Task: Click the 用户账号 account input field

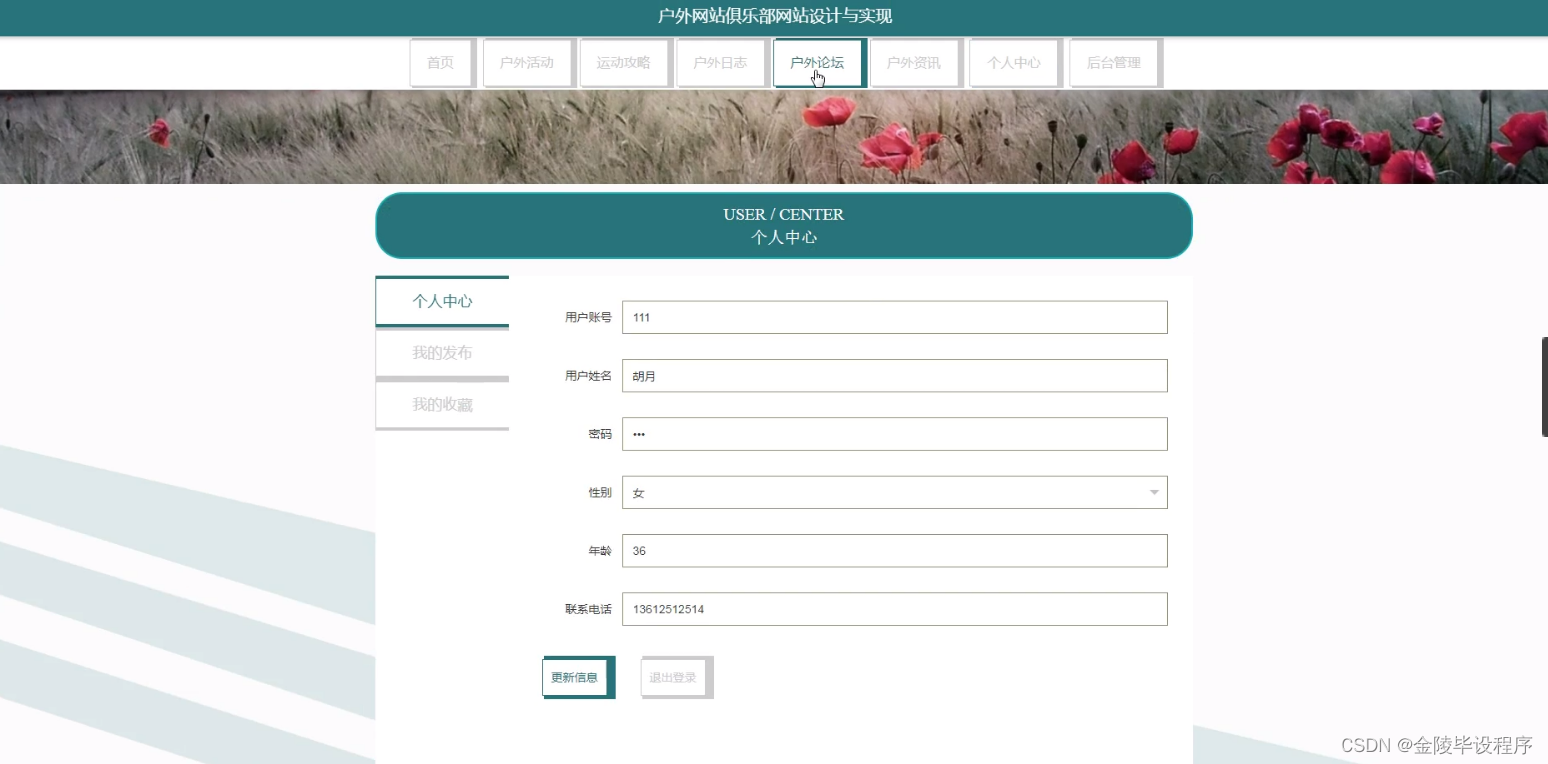Action: pos(894,317)
